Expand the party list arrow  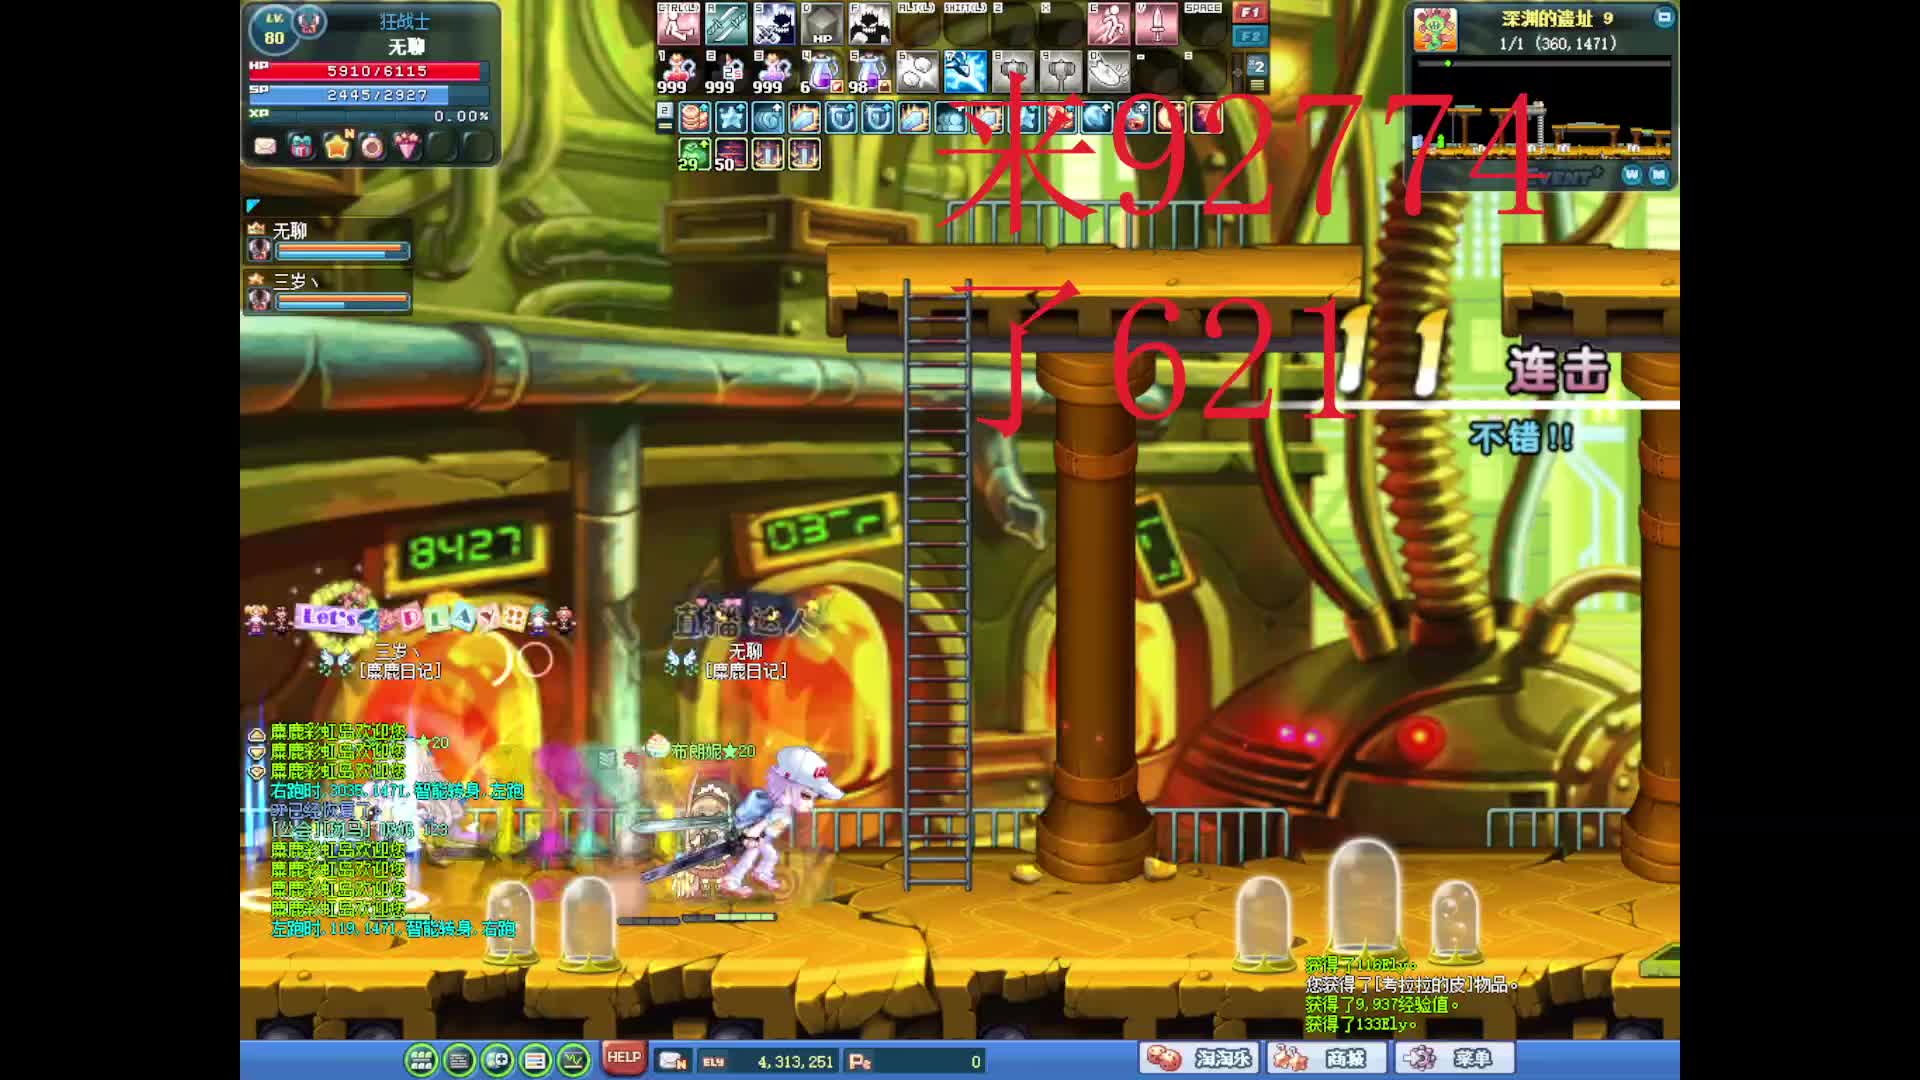pyautogui.click(x=253, y=205)
